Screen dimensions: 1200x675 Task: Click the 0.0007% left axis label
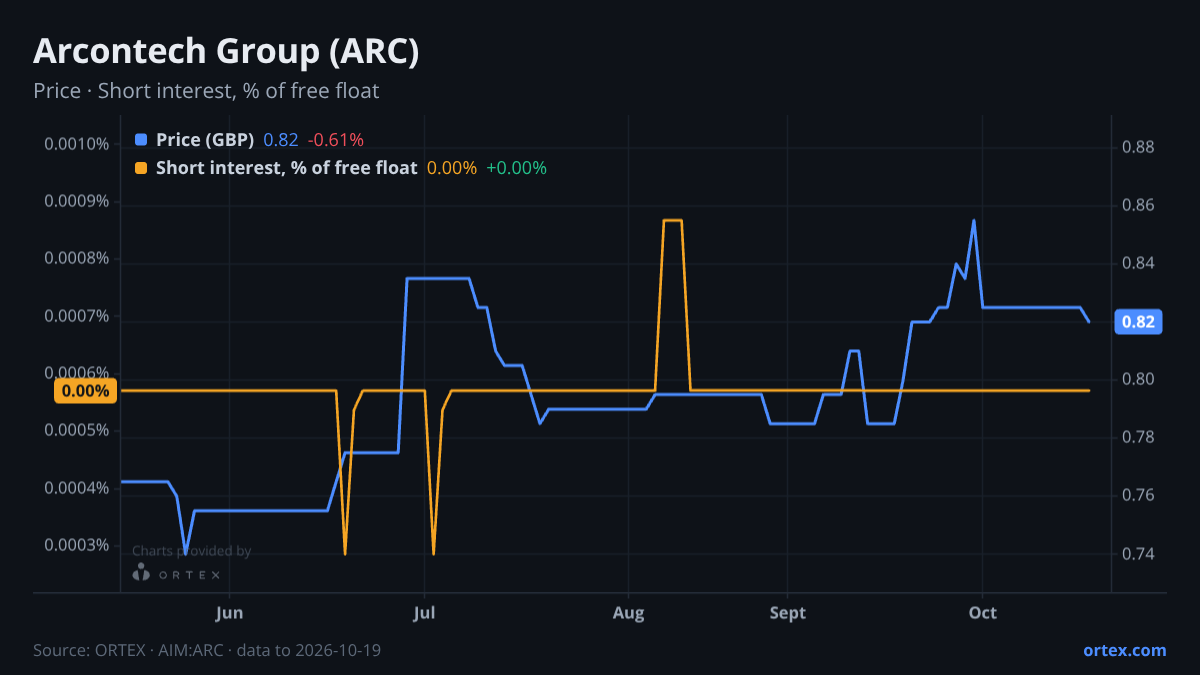76,317
